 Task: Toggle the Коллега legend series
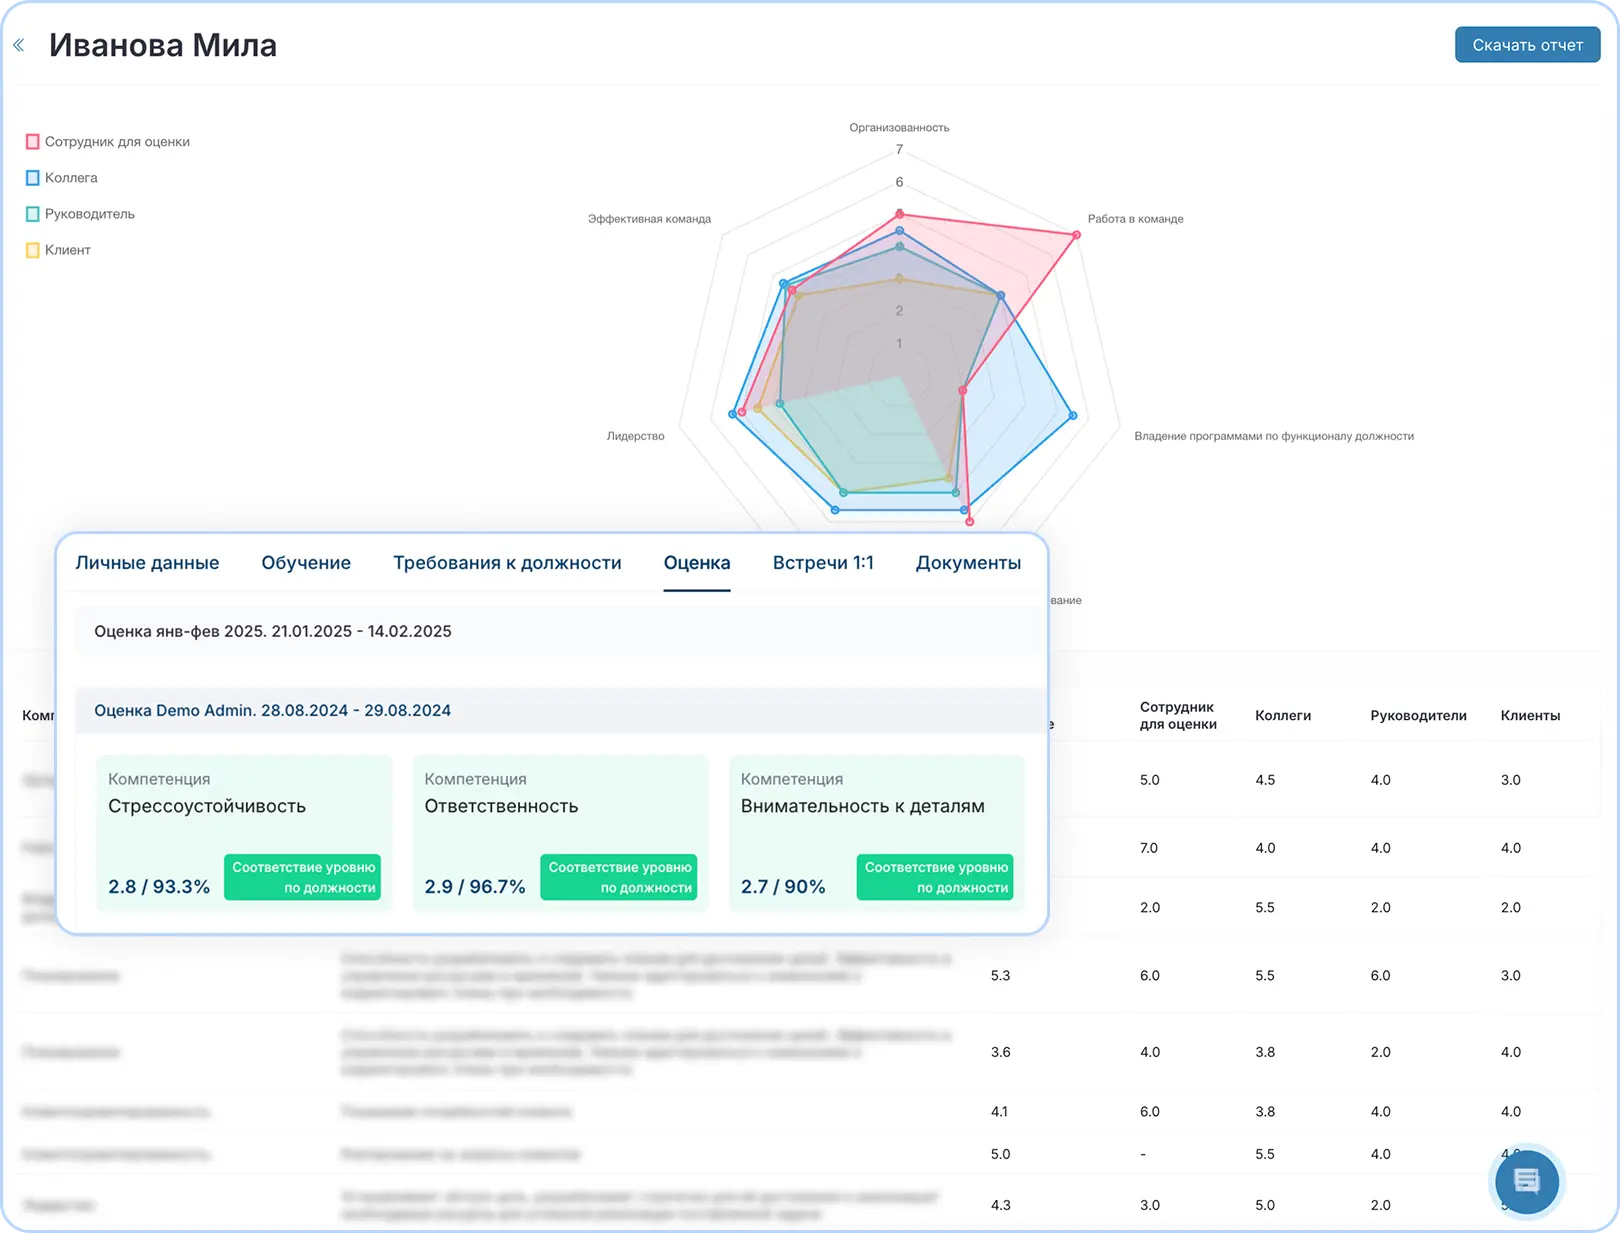click(62, 178)
